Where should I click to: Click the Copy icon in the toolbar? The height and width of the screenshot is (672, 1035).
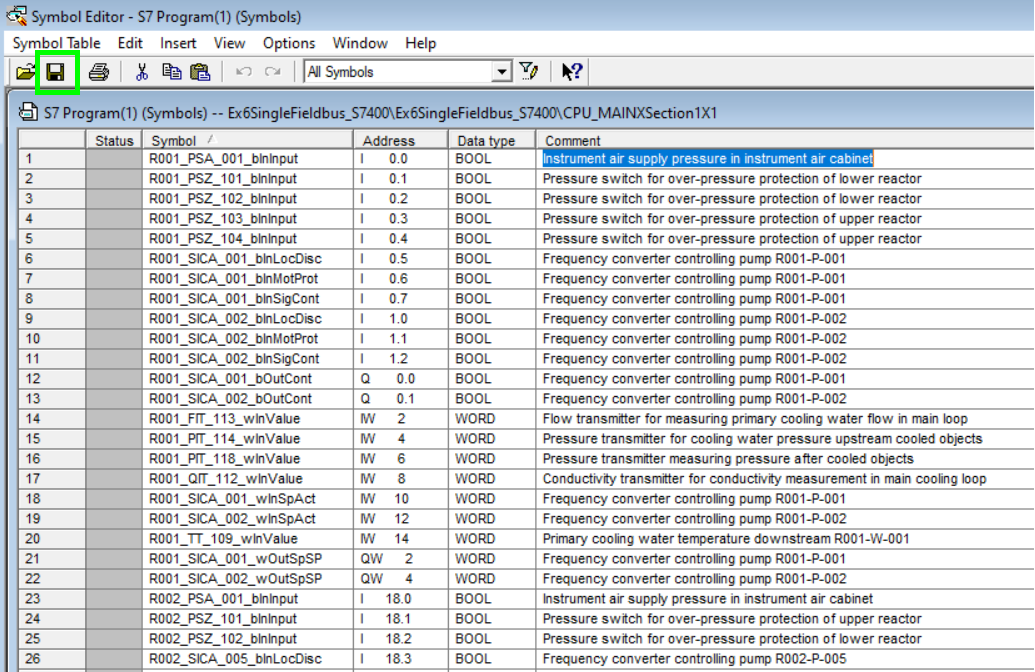171,72
